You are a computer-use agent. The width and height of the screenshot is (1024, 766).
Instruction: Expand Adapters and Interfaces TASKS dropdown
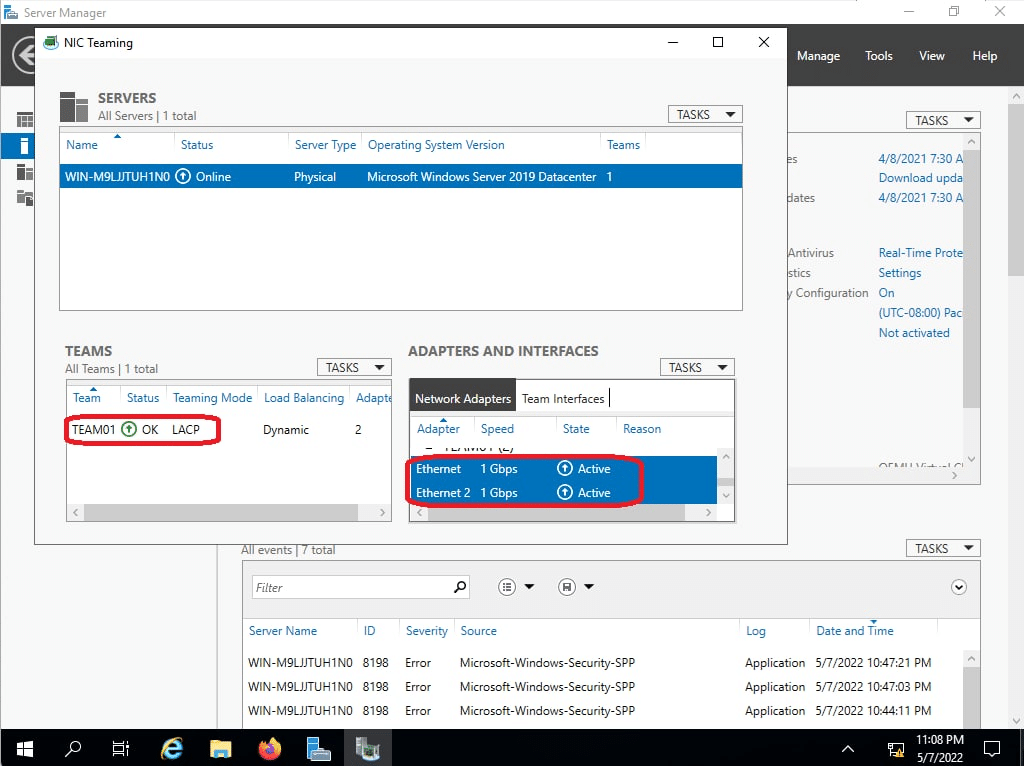coord(697,367)
